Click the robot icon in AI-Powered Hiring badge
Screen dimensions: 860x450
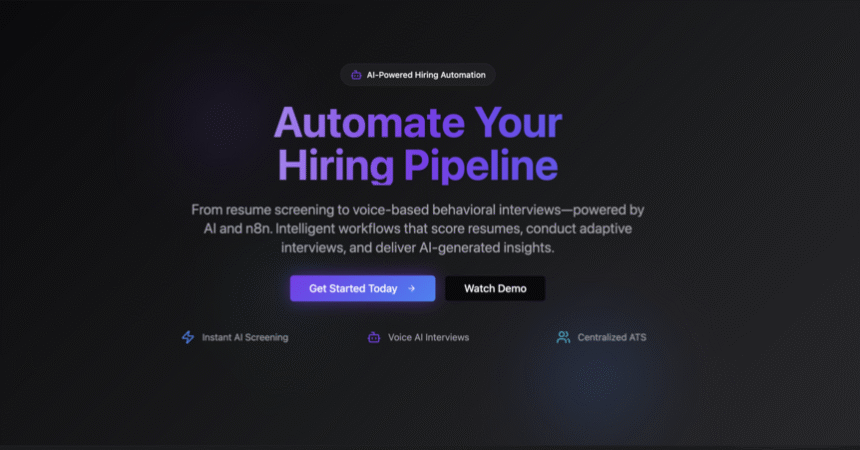coord(356,75)
